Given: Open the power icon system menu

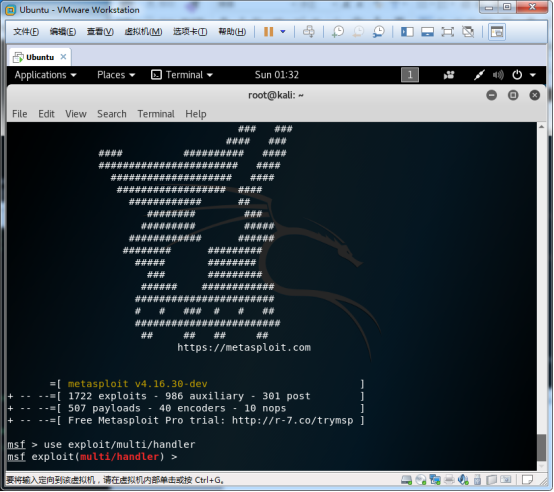Looking at the screenshot, I should (517, 75).
